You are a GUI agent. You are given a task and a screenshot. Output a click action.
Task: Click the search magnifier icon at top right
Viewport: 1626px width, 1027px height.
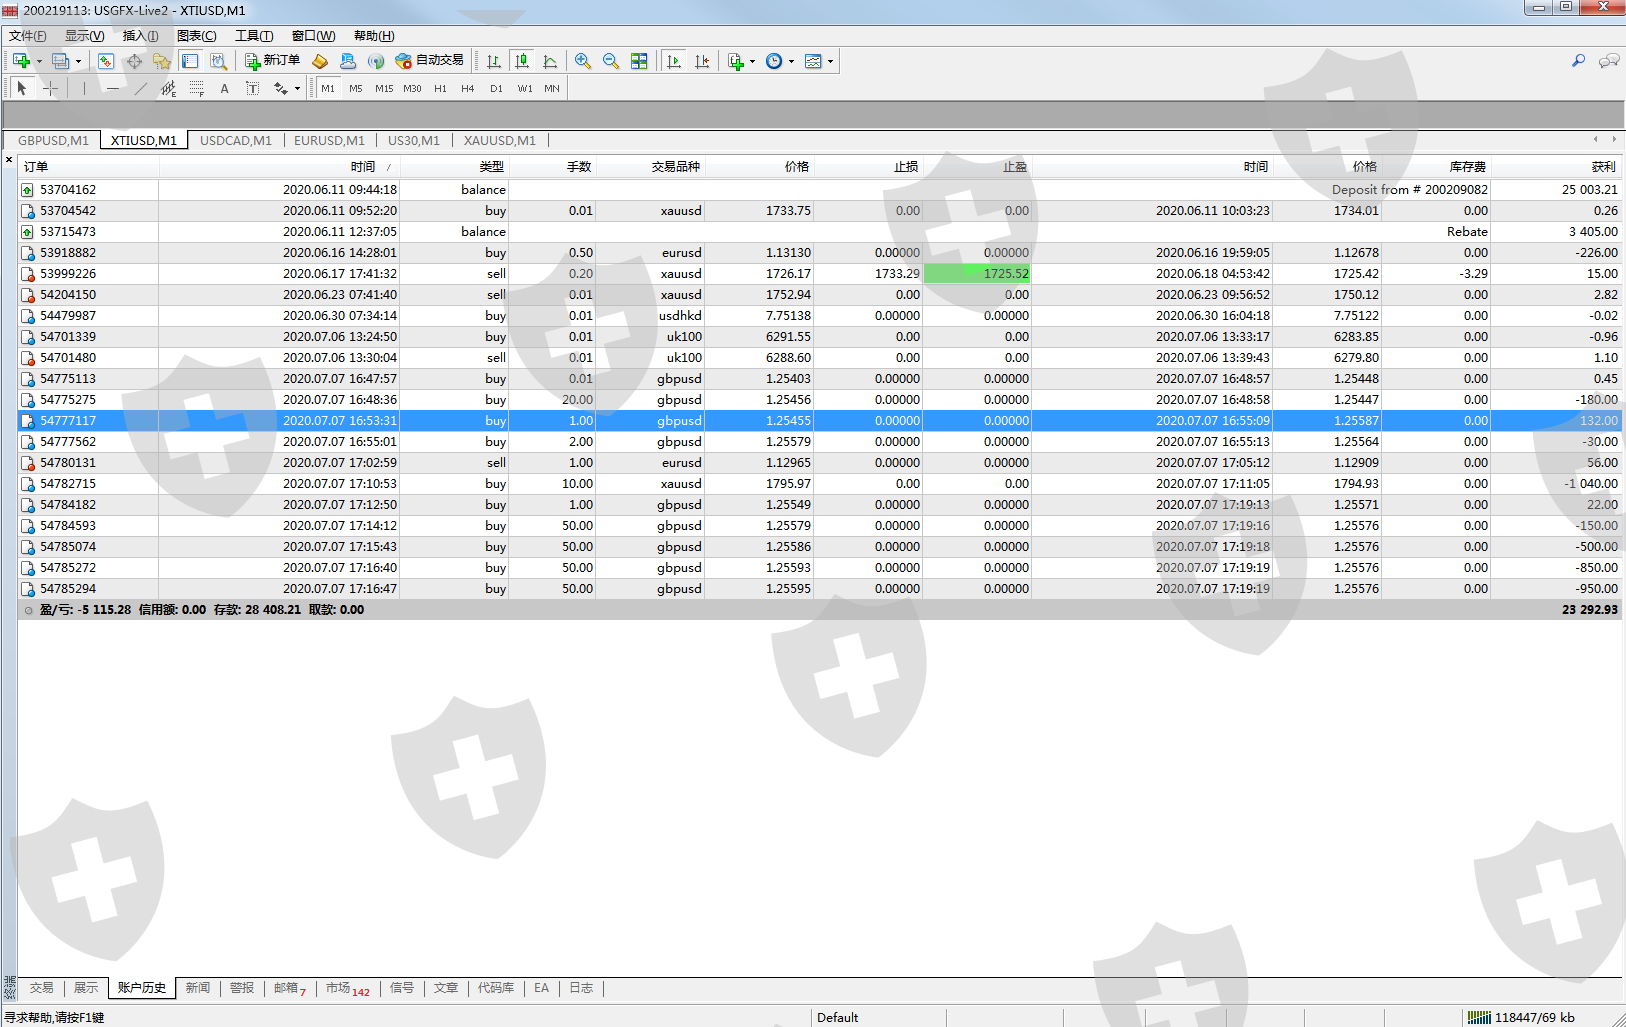click(x=1578, y=61)
